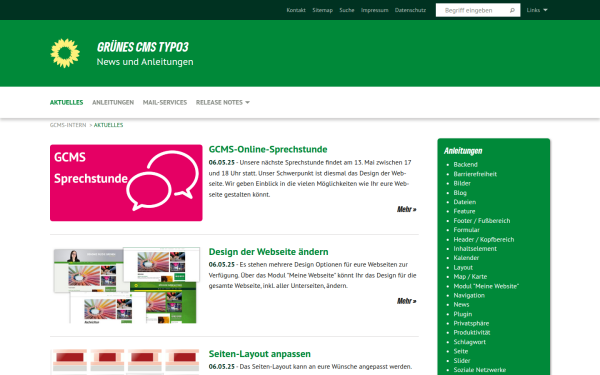Viewport: 600px width, 375px height.
Task: Open Layout in Anleitungen list
Action: click(463, 267)
